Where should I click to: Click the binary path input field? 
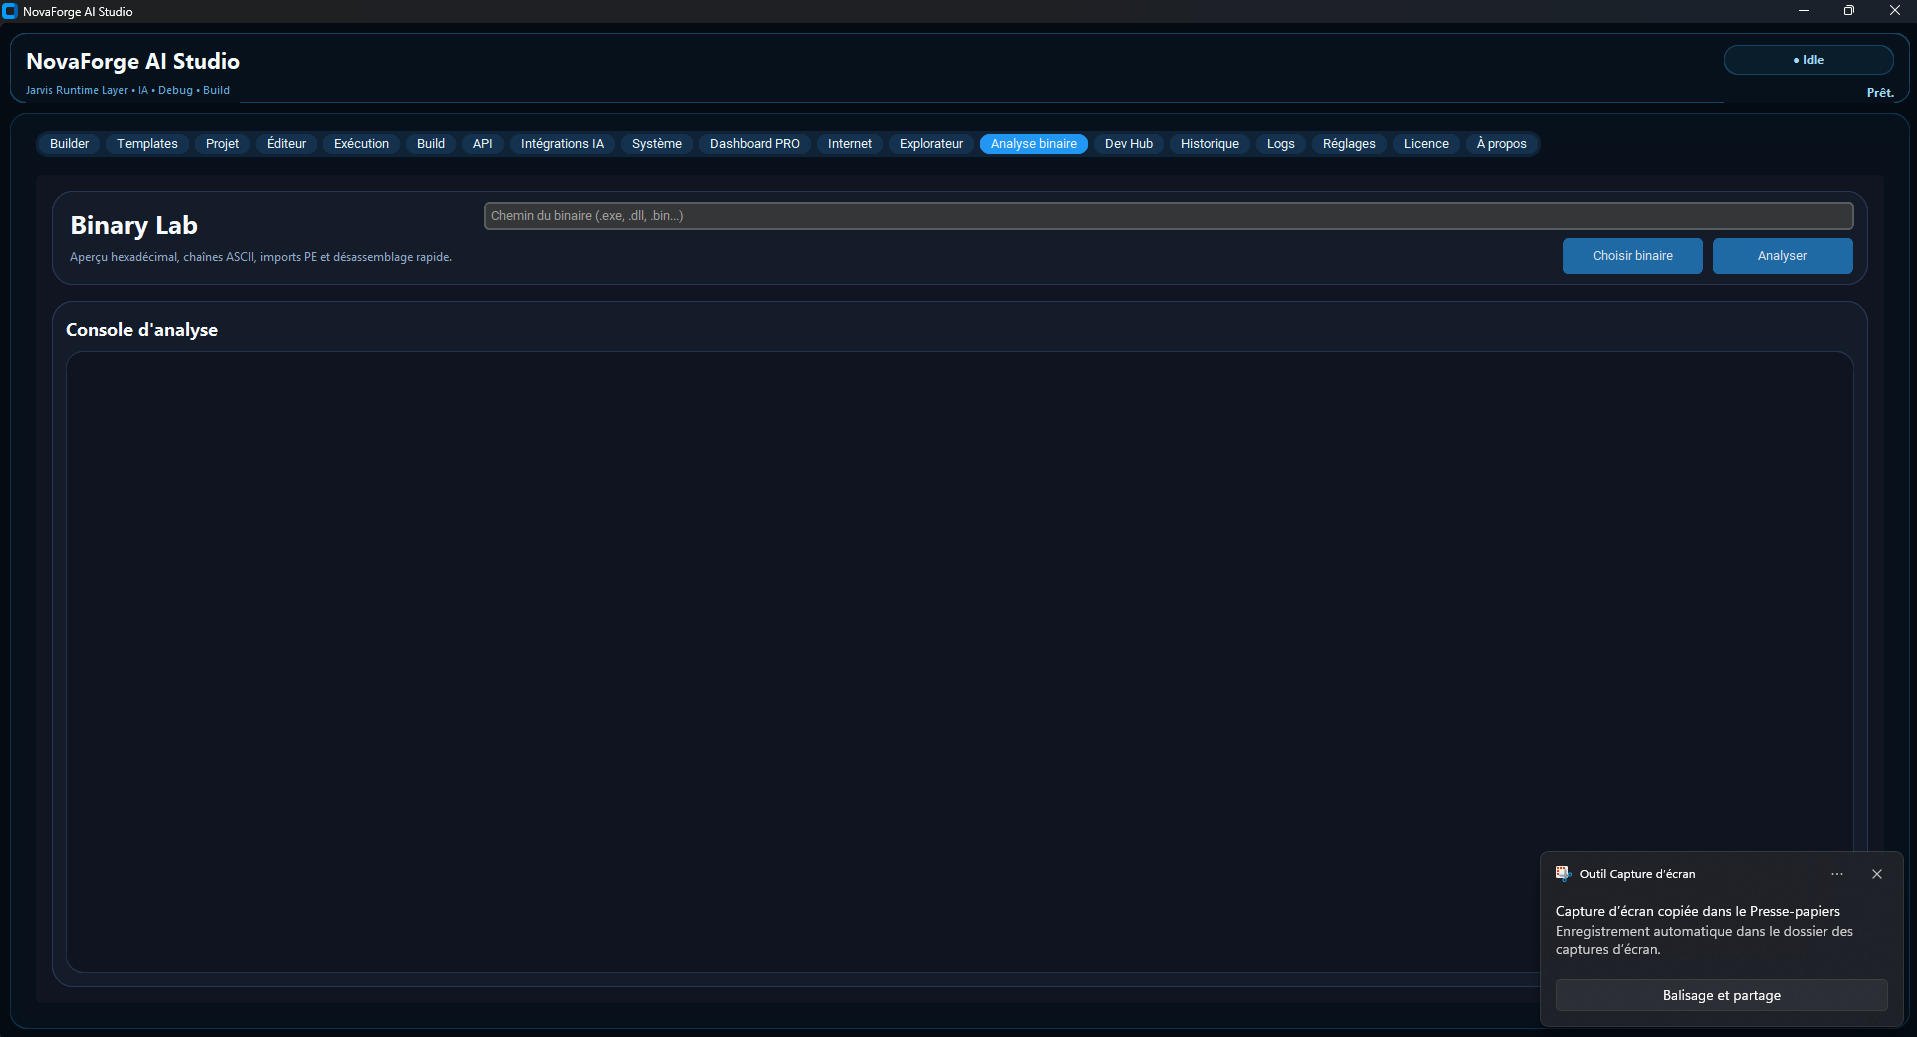click(1168, 216)
